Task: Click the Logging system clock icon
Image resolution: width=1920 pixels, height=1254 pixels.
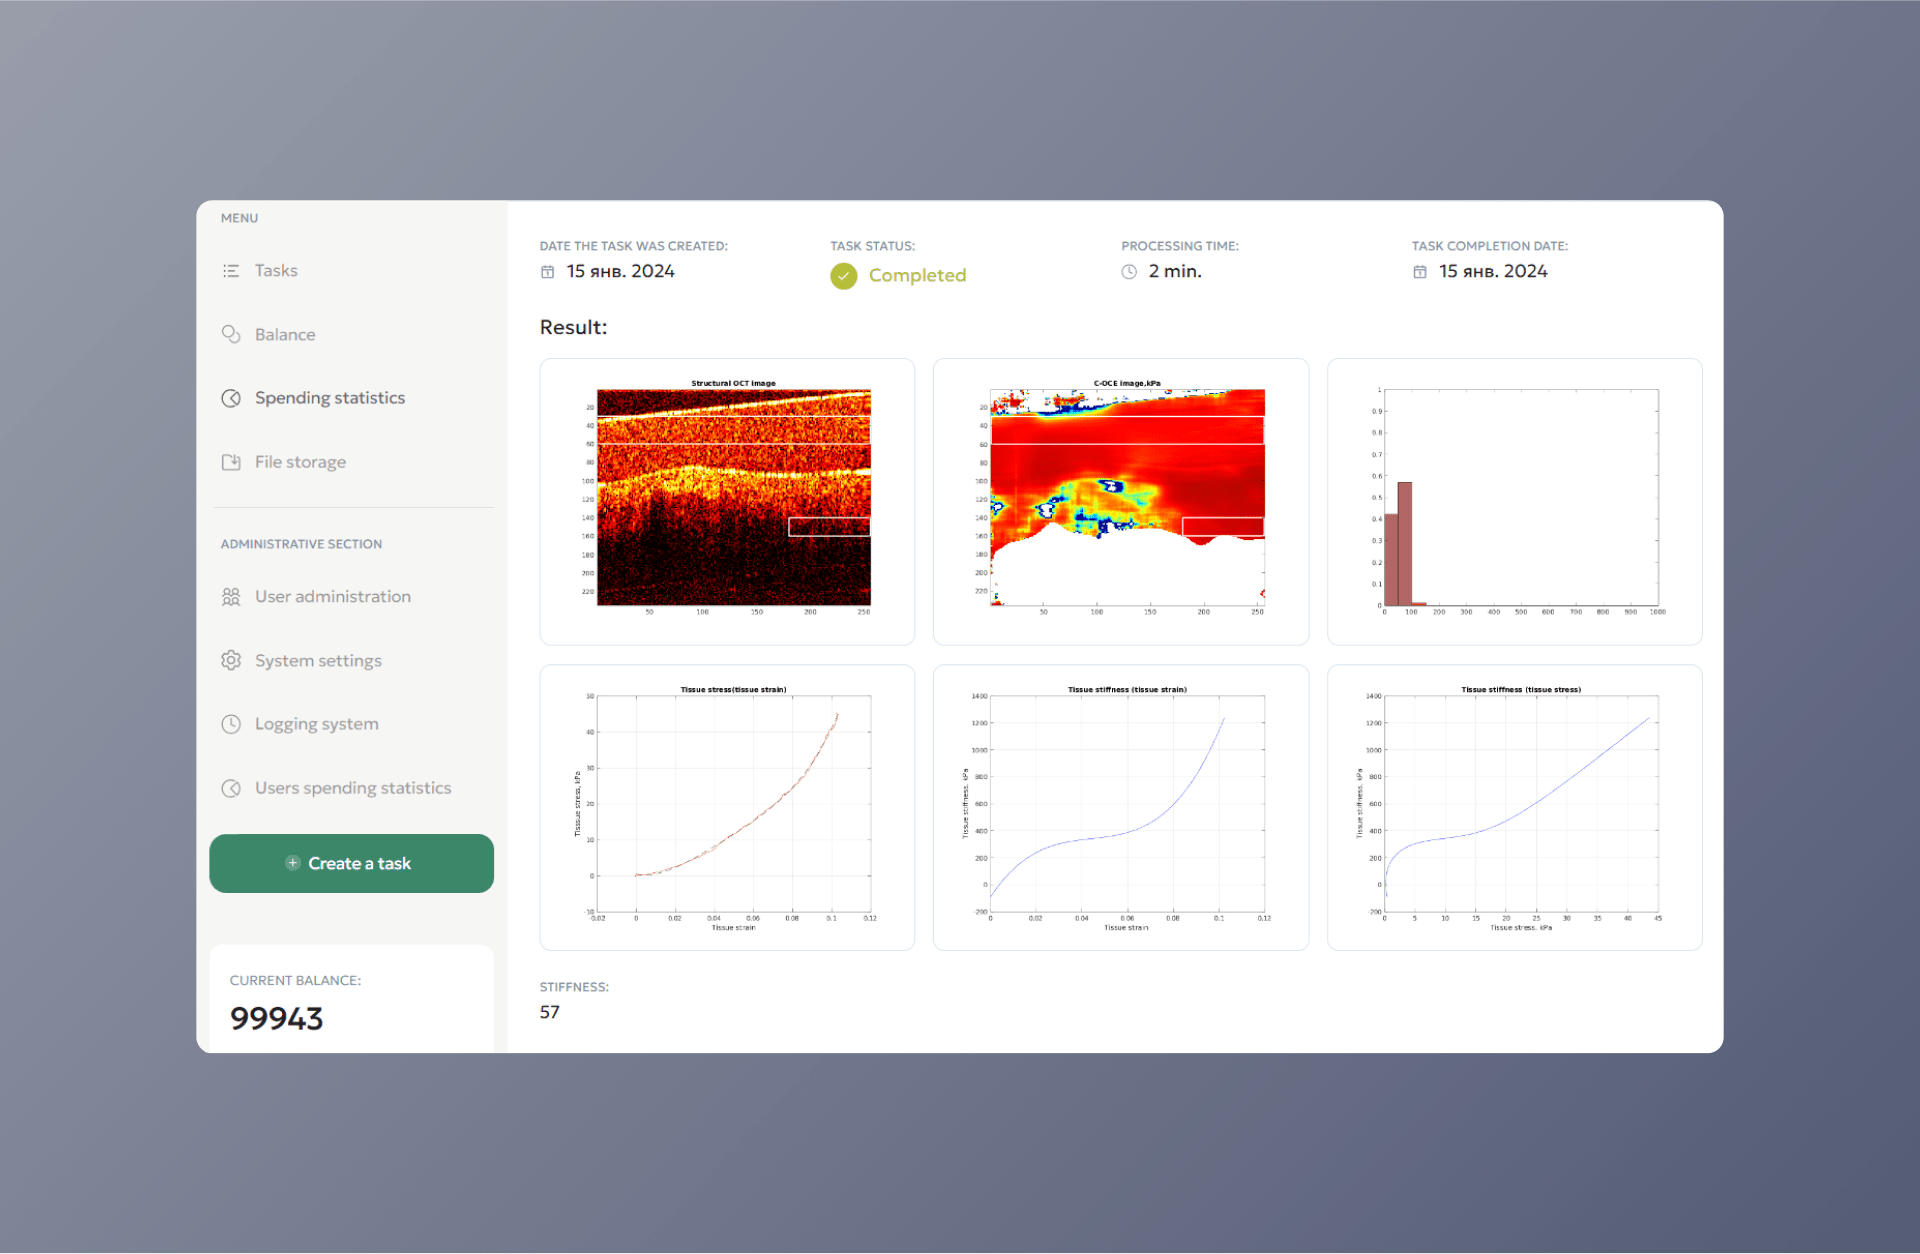Action: (231, 724)
